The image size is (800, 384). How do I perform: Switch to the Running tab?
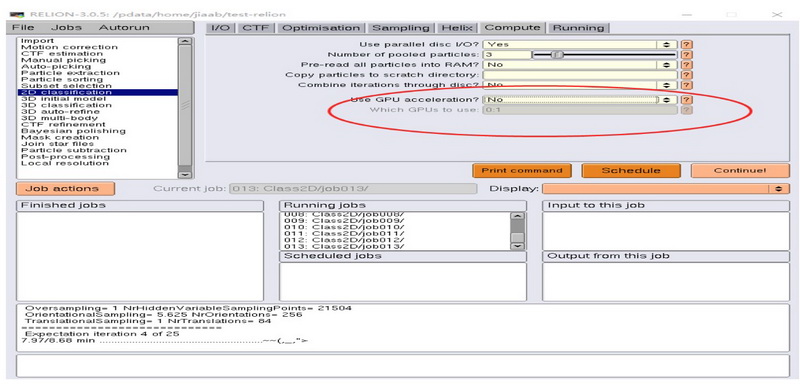579,28
